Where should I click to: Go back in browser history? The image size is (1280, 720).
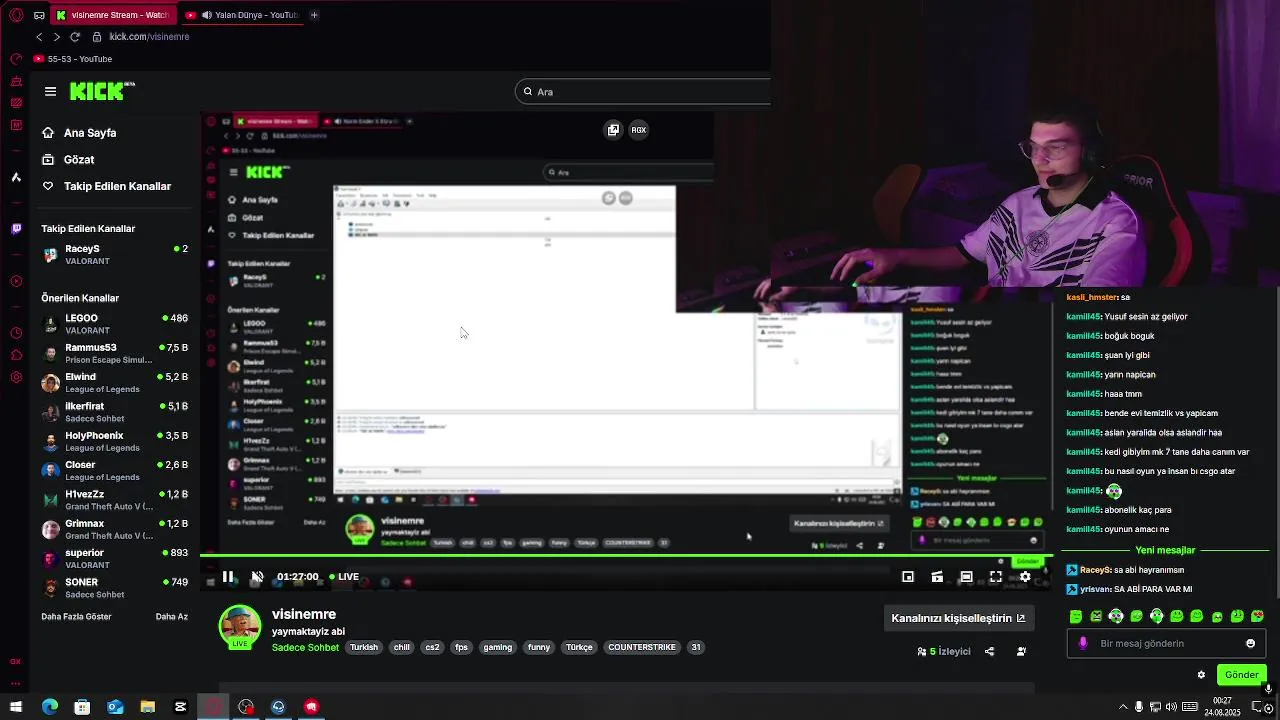coord(39,37)
